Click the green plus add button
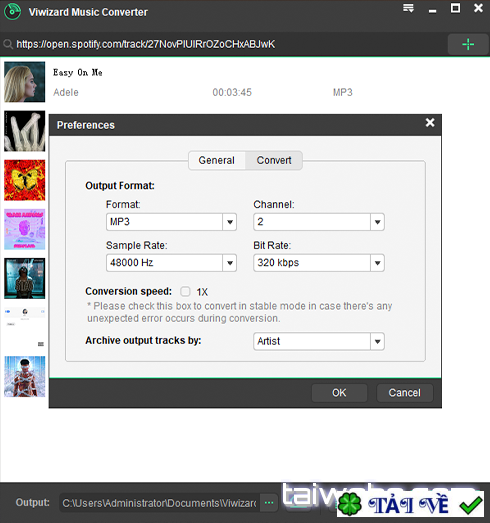Image resolution: width=490 pixels, height=523 pixels. (468, 44)
